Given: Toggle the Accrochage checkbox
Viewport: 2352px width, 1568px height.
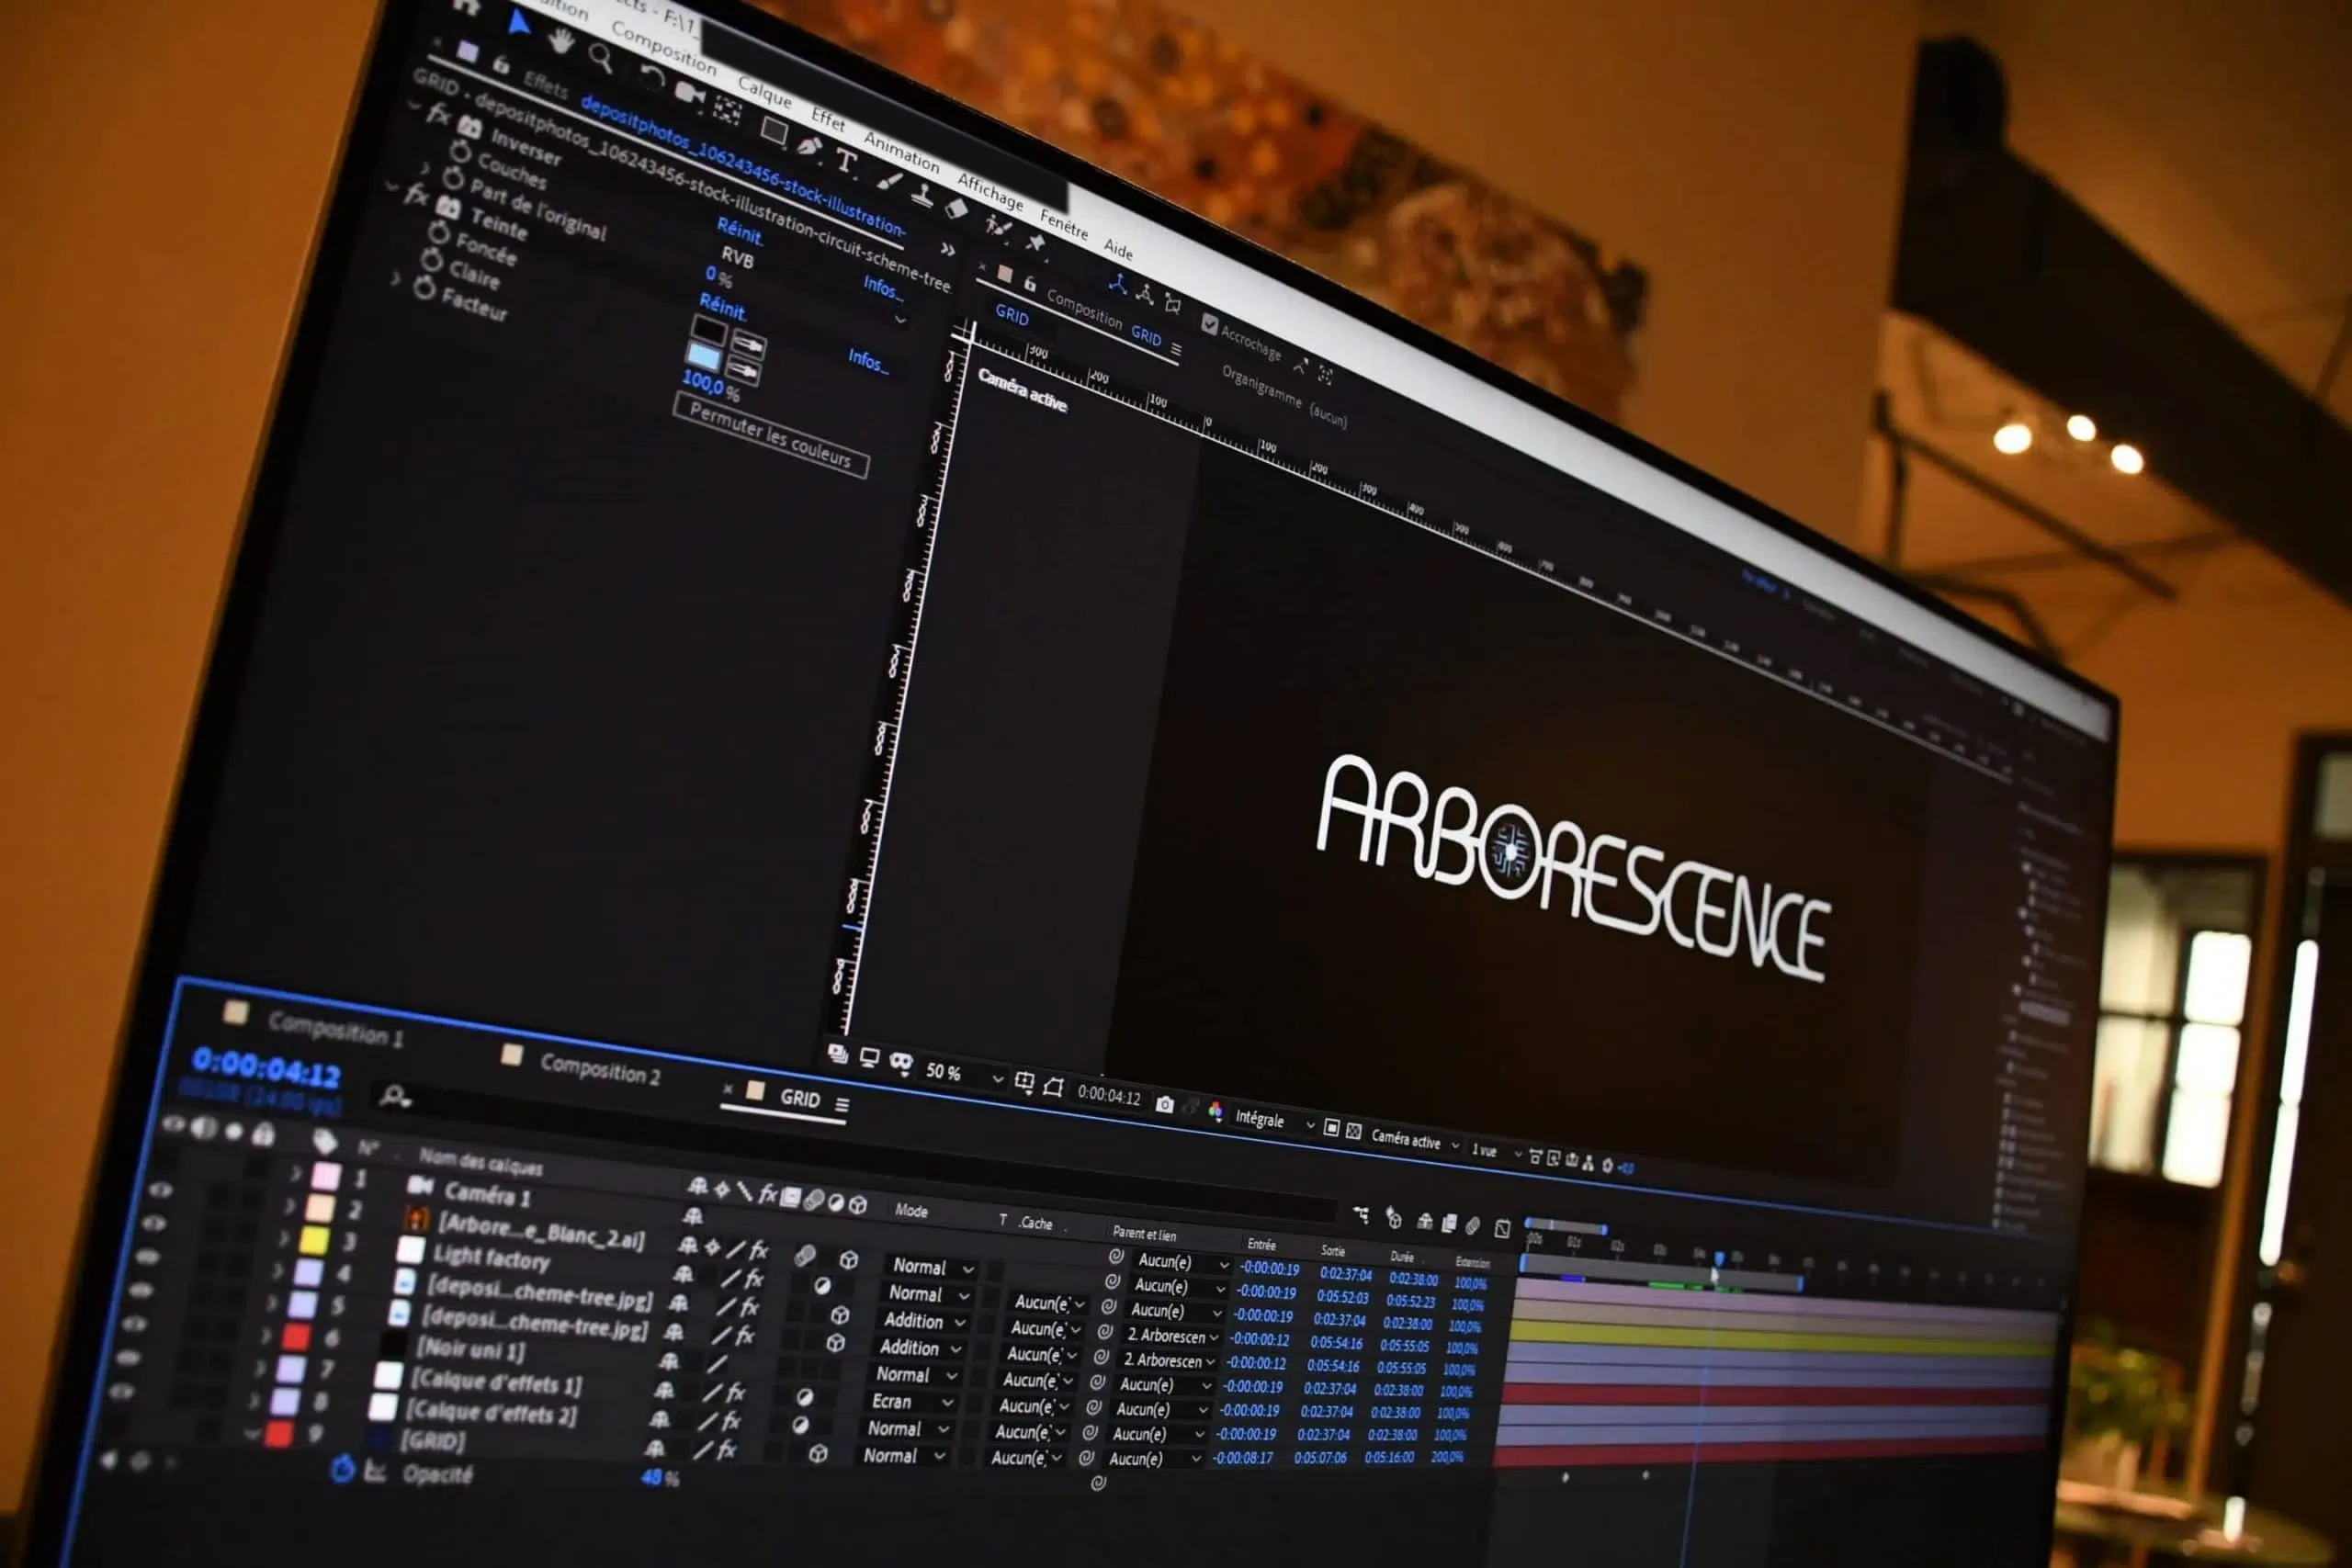Looking at the screenshot, I should point(1209,324).
